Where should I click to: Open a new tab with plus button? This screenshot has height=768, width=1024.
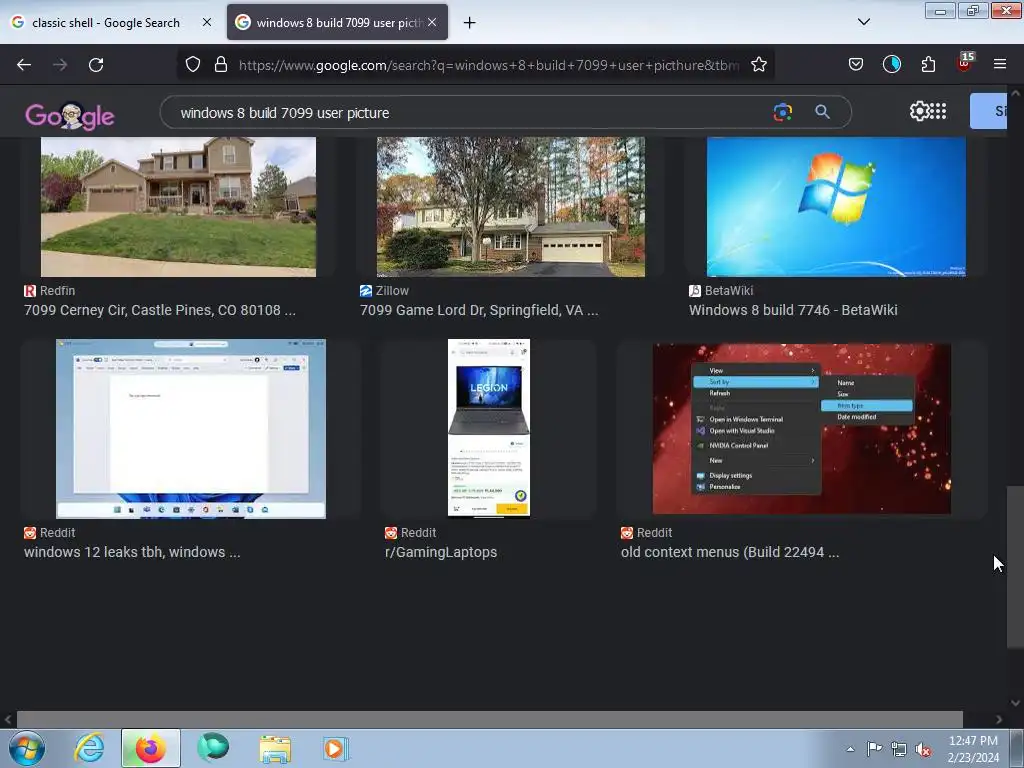click(x=469, y=23)
